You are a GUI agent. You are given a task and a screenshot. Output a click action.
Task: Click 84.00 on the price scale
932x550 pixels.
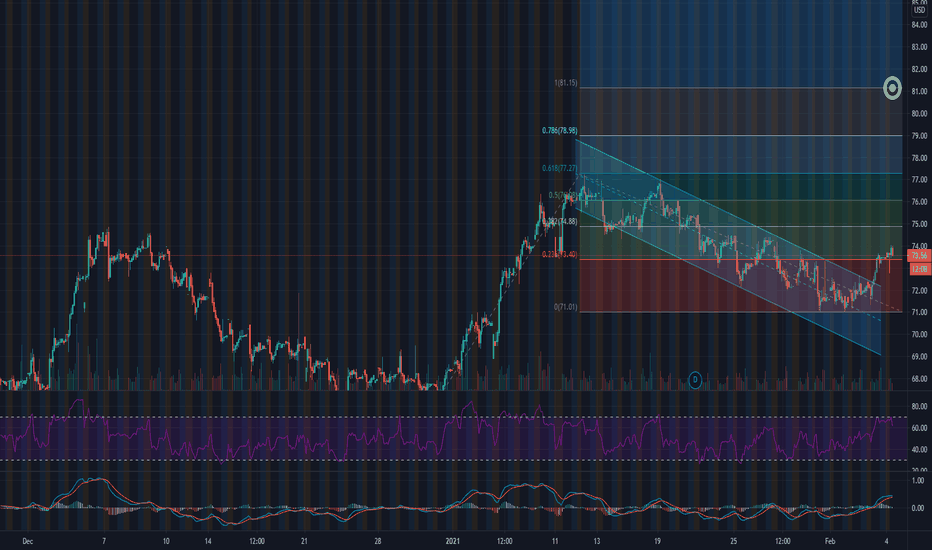tap(919, 24)
